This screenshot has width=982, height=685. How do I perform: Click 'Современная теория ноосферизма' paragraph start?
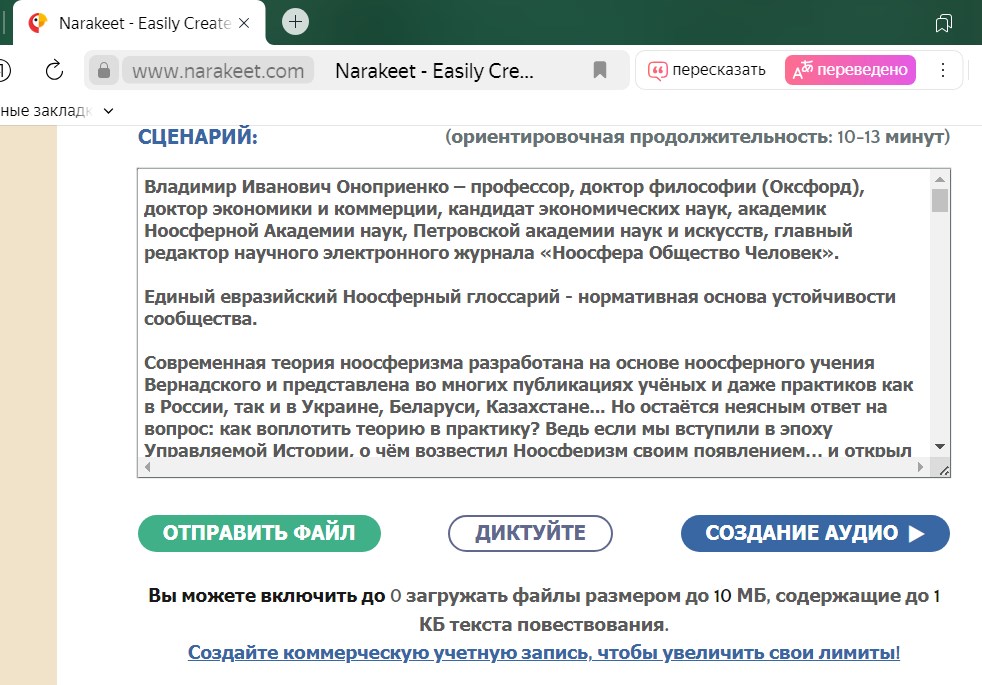[303, 363]
